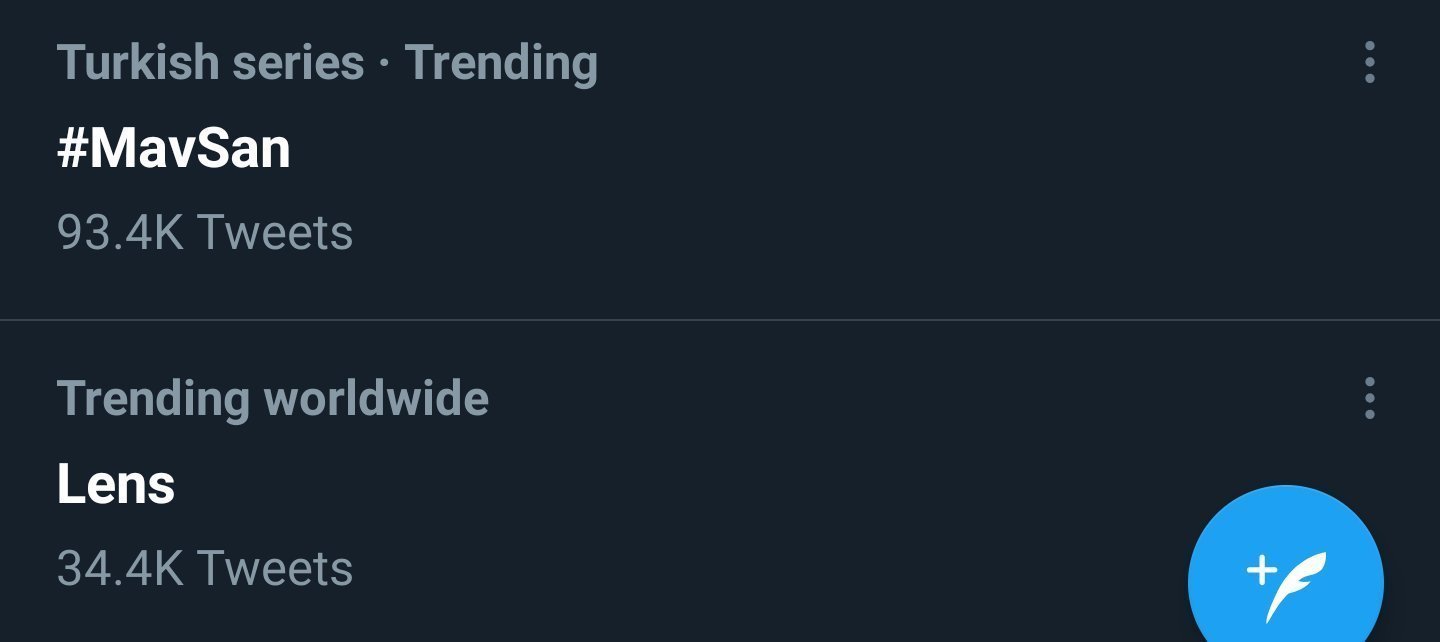This screenshot has width=1440, height=642.
Task: Open more options for #MavSan trend
Action: 1369,63
